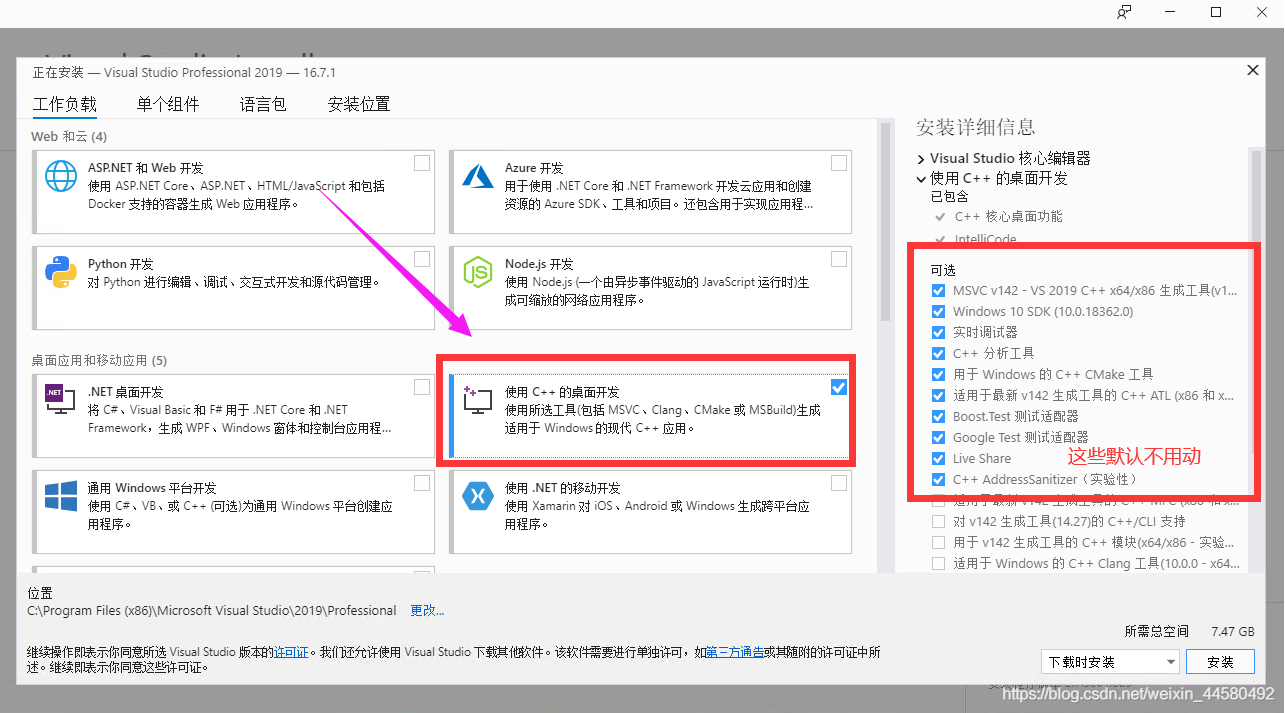Enable the Node.js development workload checkbox
Image resolution: width=1285 pixels, height=713 pixels.
[838, 259]
